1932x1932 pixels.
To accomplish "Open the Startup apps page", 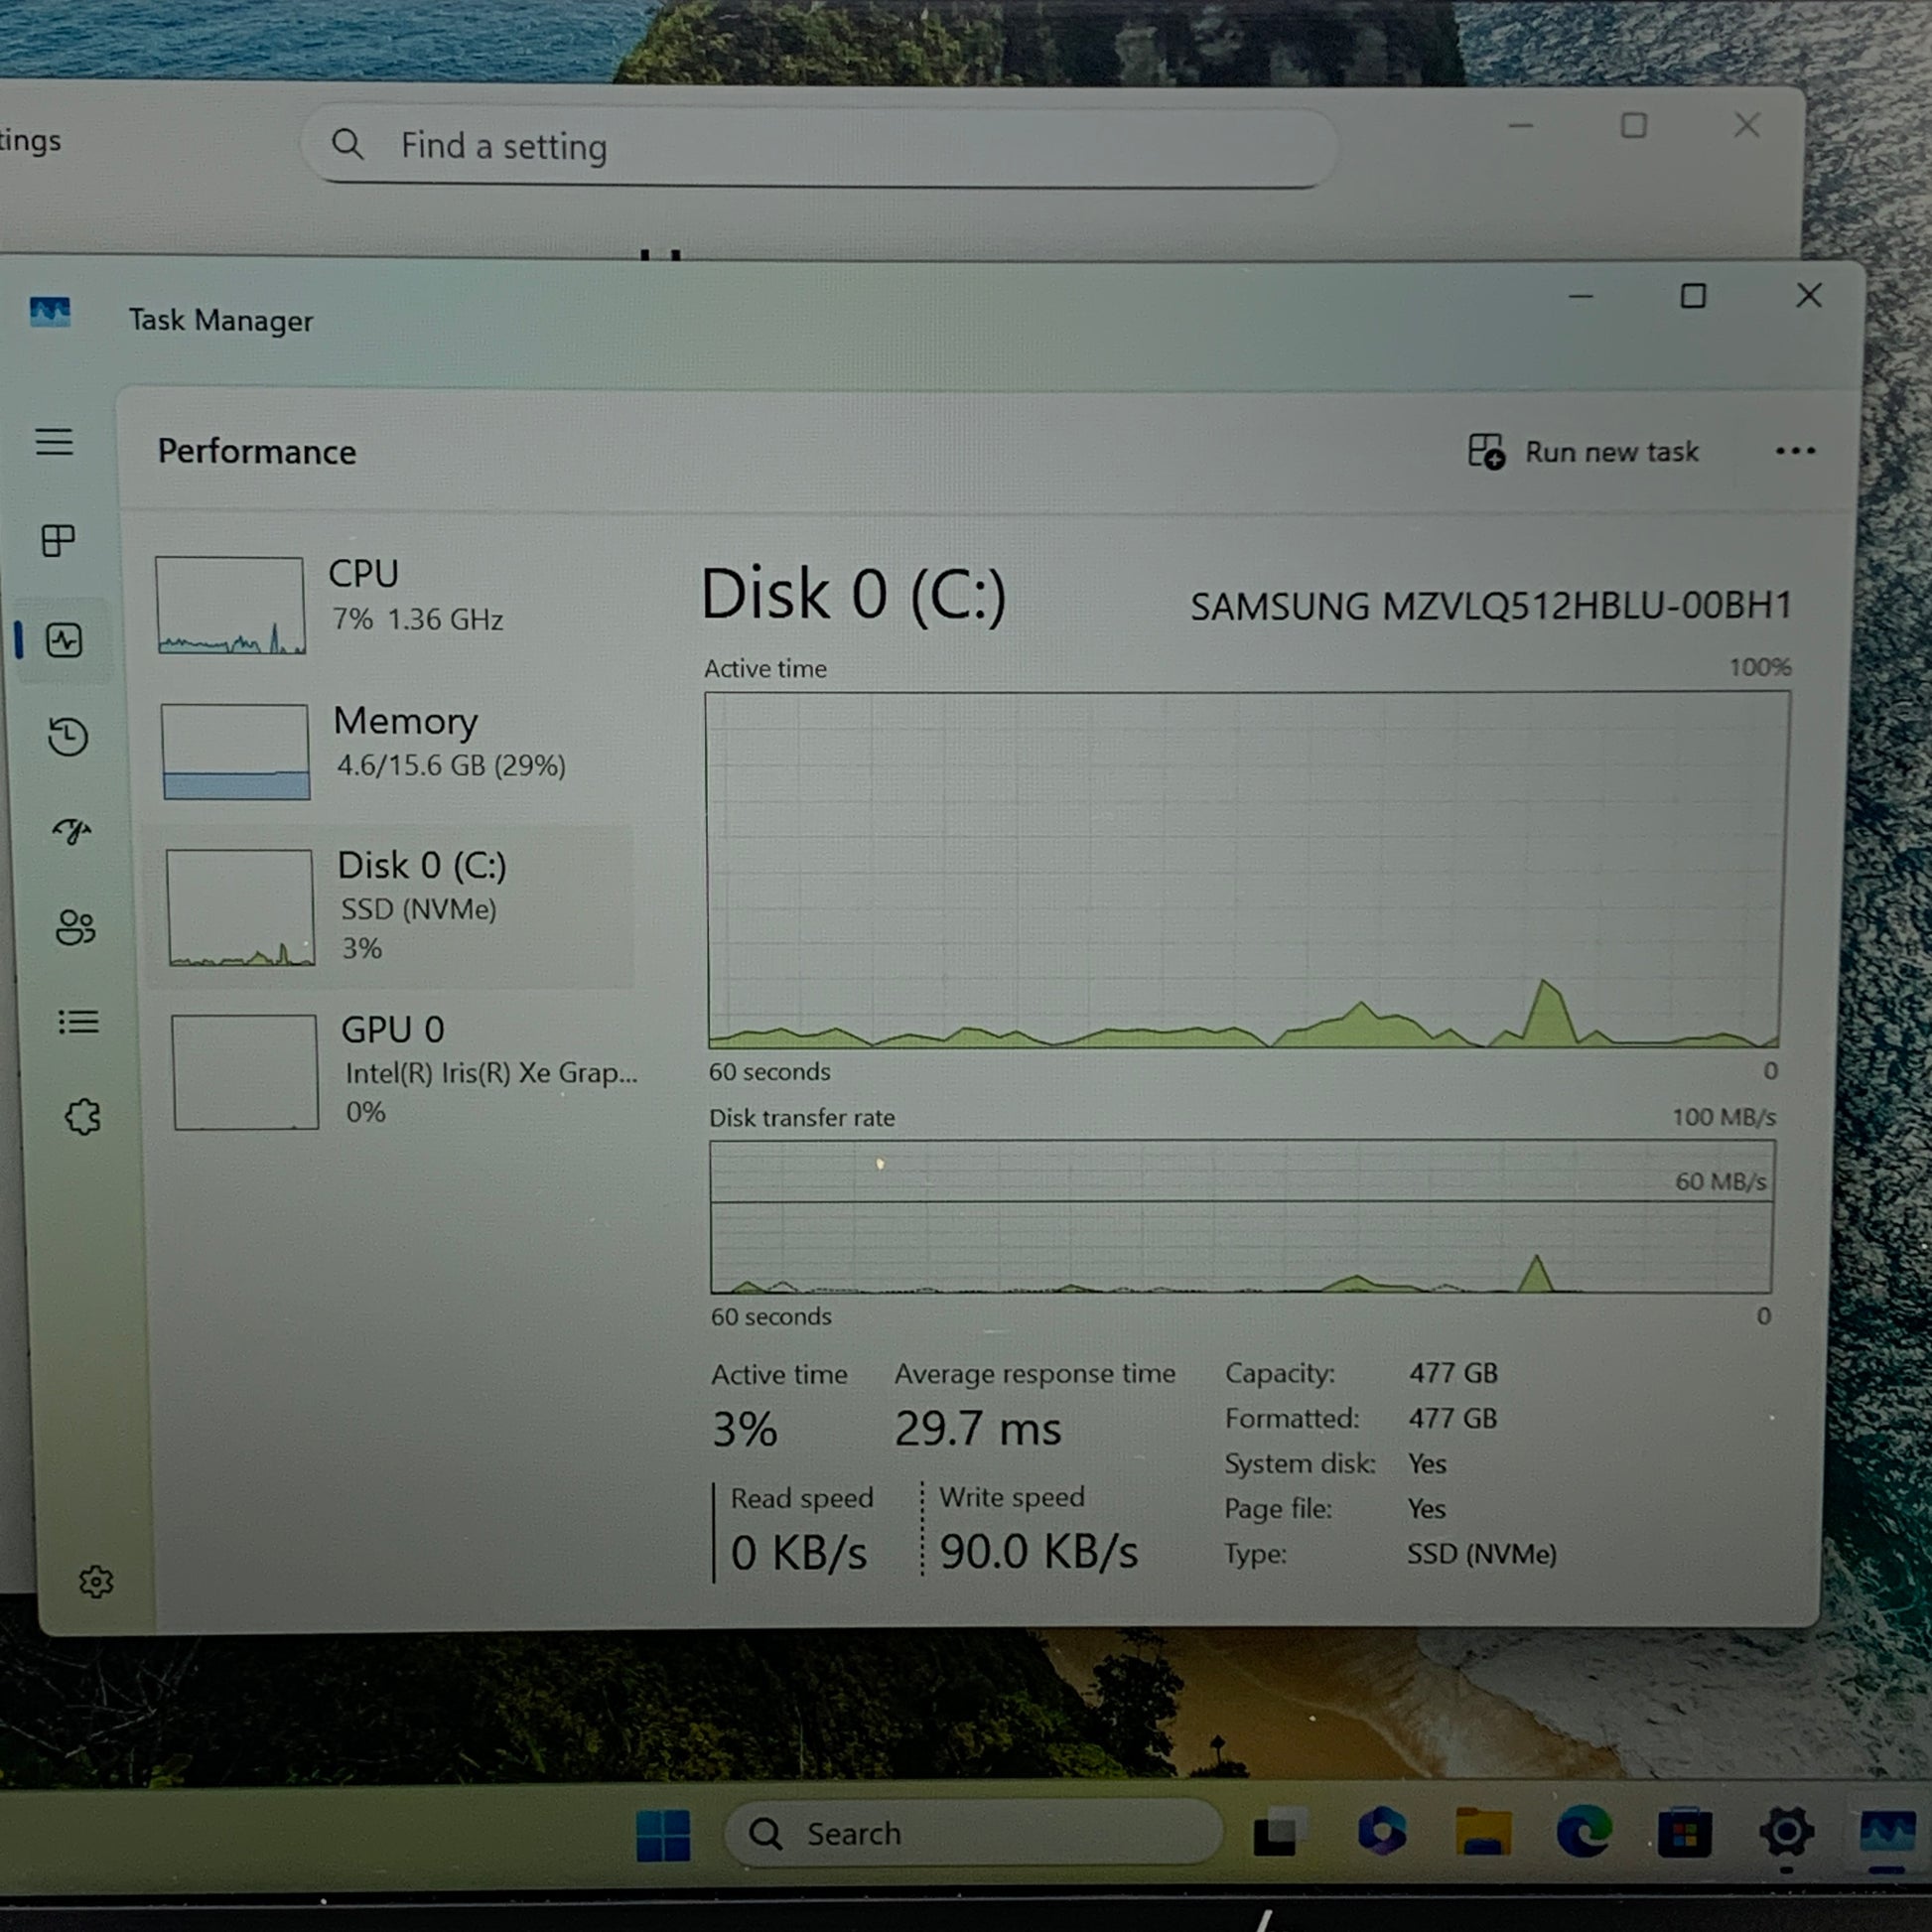I will pyautogui.click(x=72, y=831).
